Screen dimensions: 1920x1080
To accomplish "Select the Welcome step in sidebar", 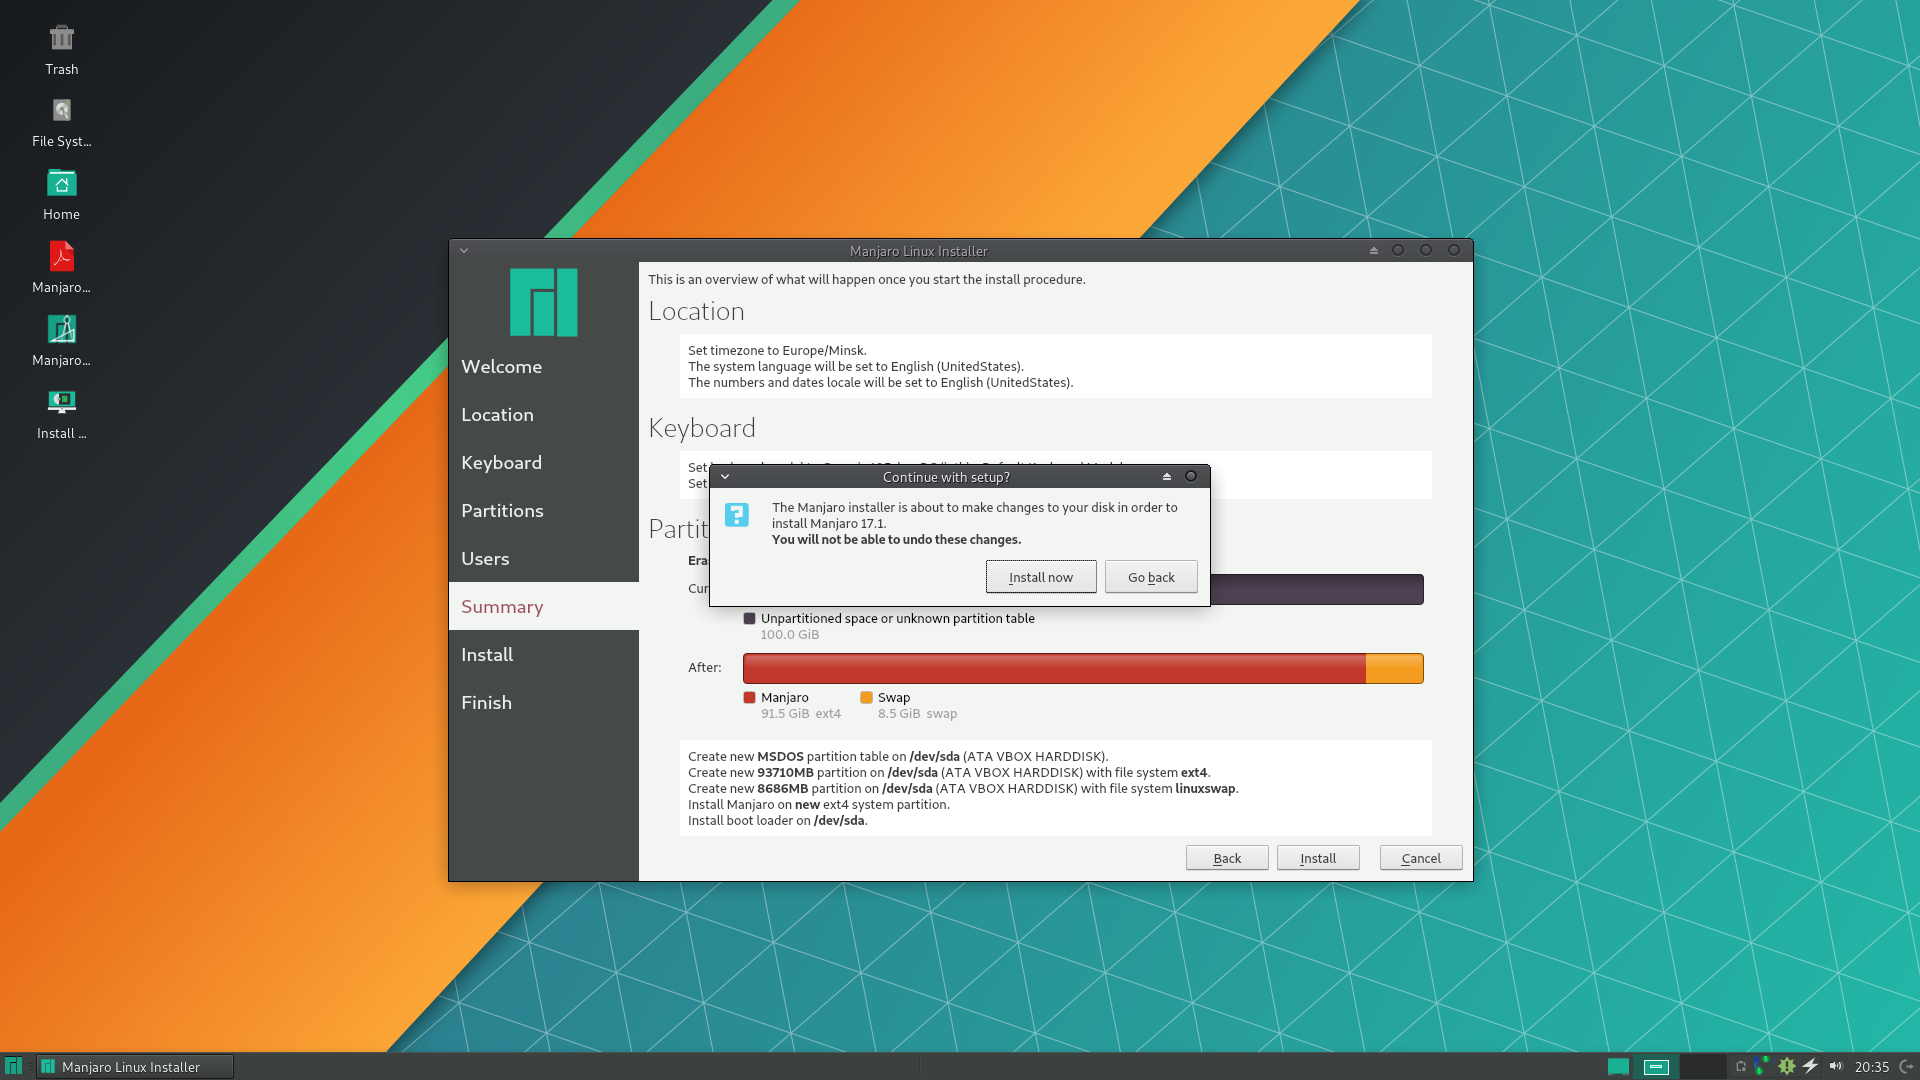I will point(544,367).
